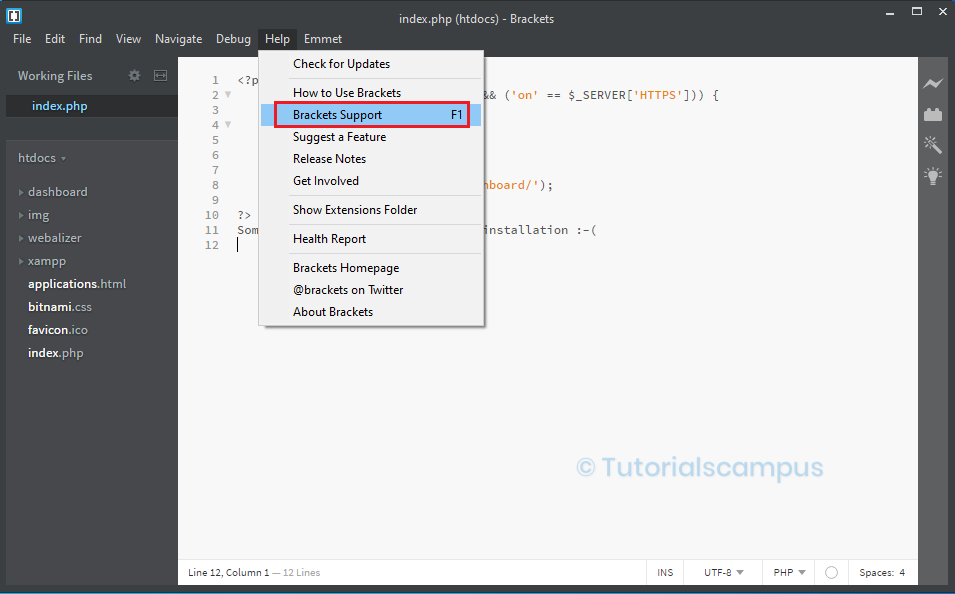Select Brackets Support menu item
This screenshot has width=955, height=594.
371,115
